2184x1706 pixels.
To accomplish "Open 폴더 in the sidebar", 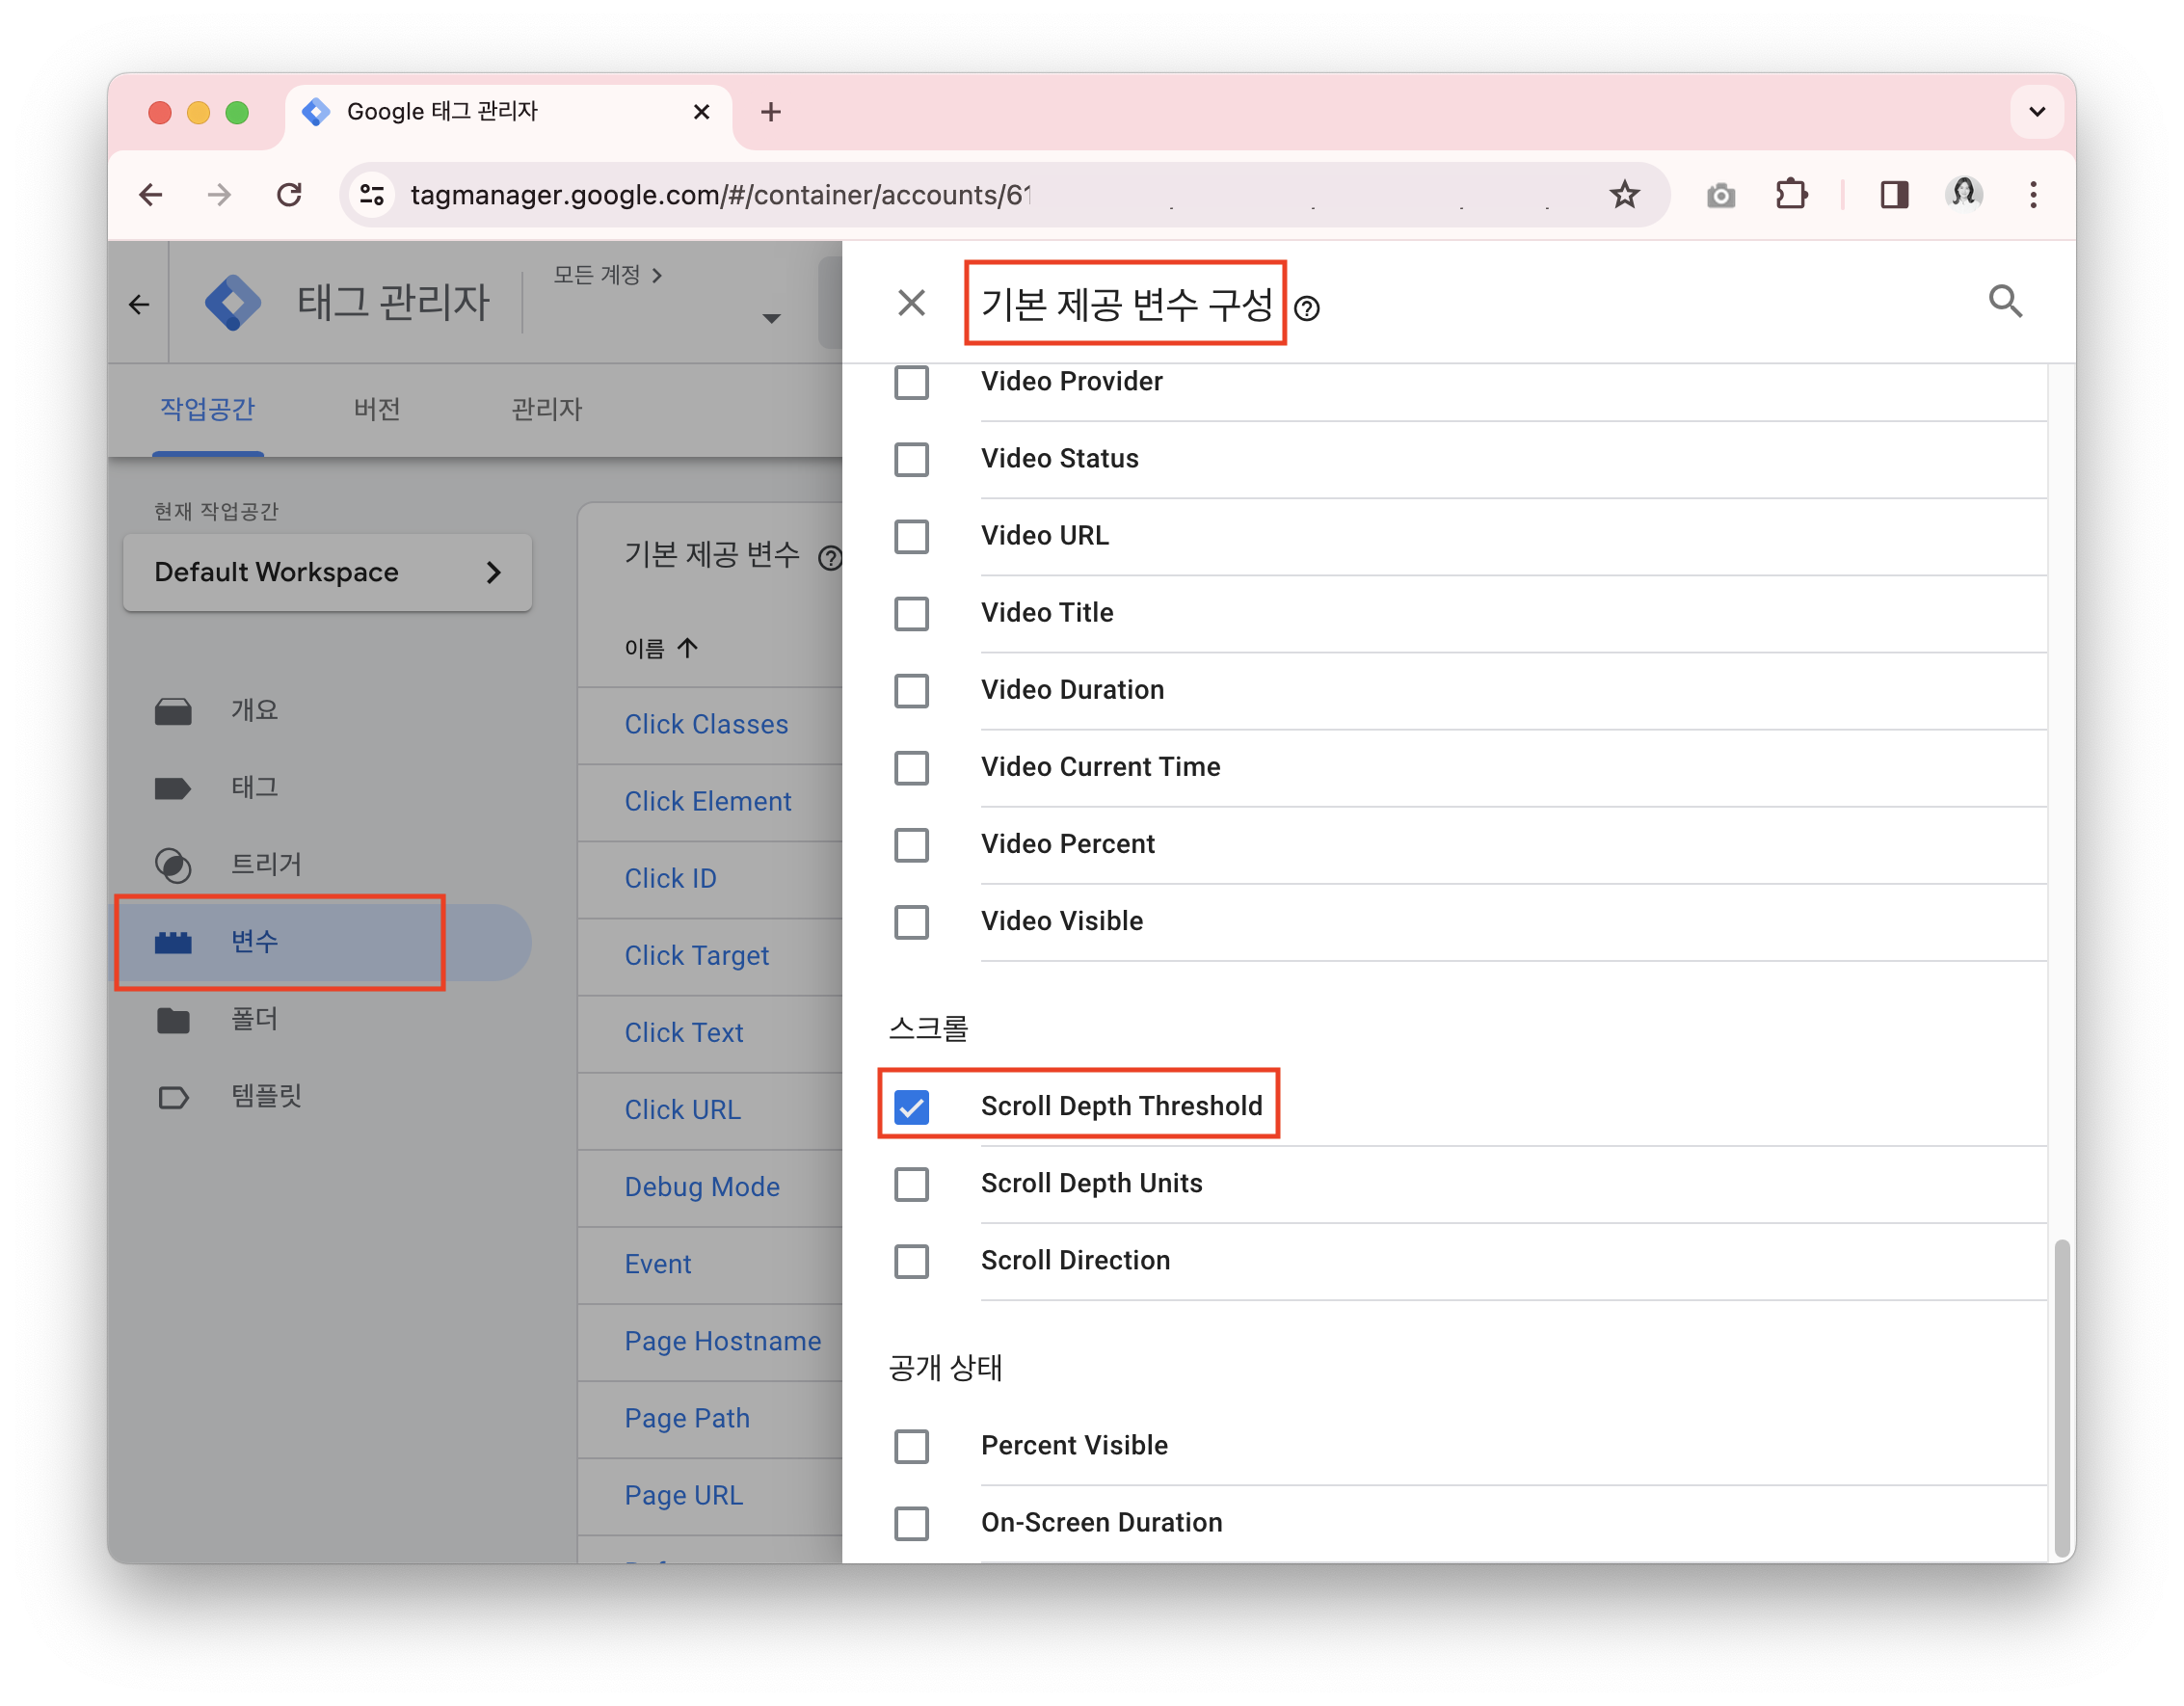I will pos(254,1018).
